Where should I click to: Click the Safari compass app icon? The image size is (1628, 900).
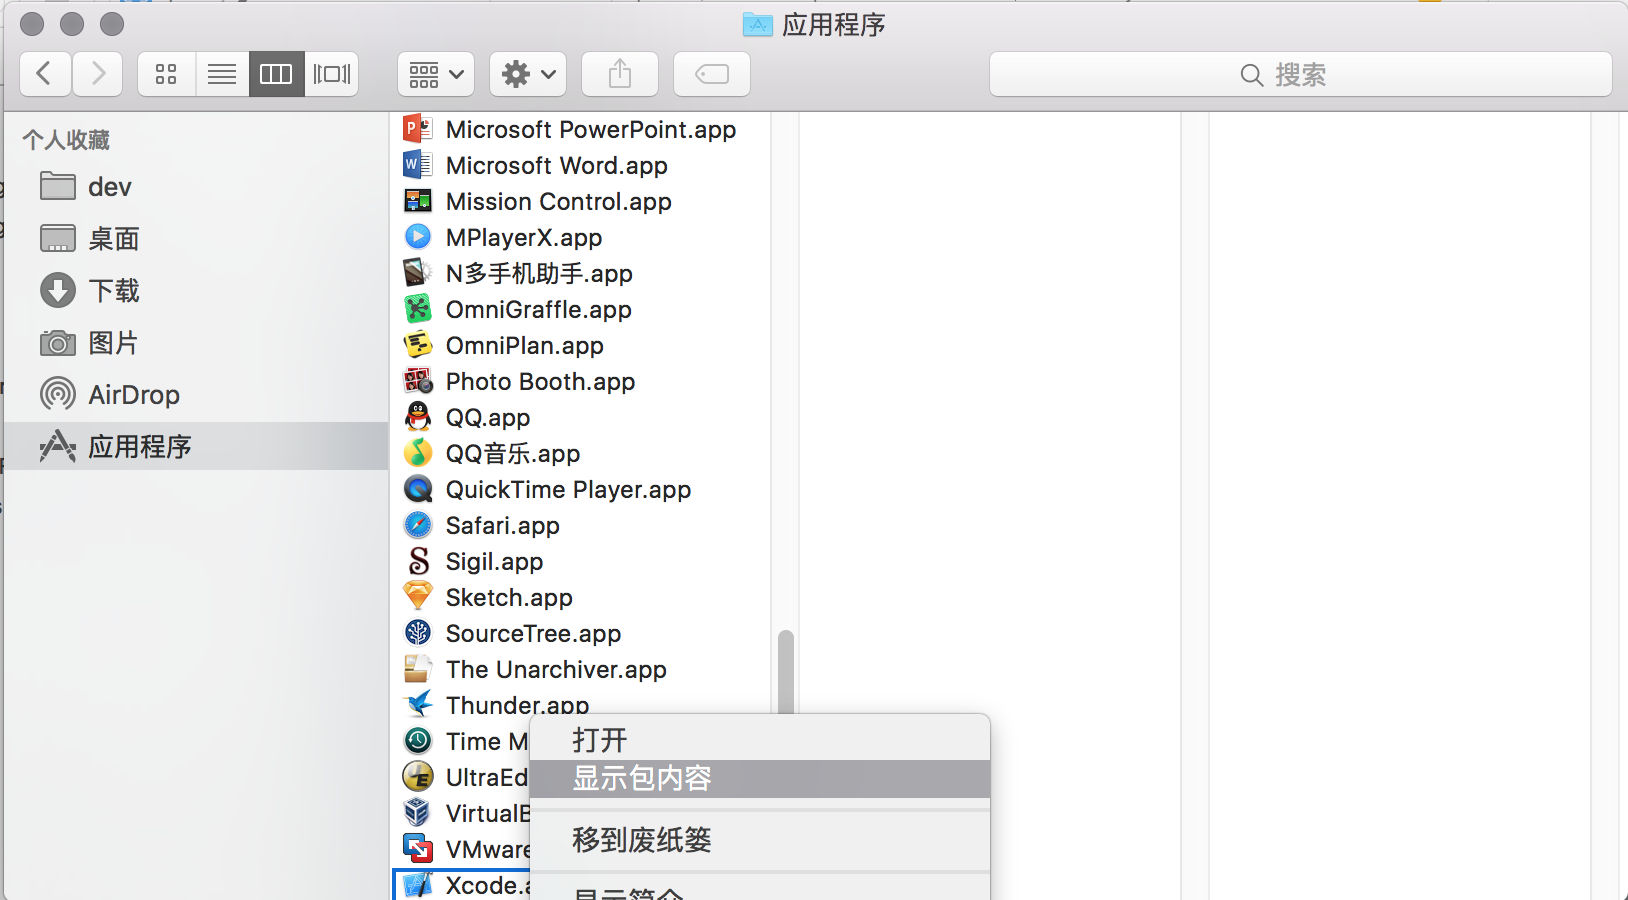pos(417,525)
